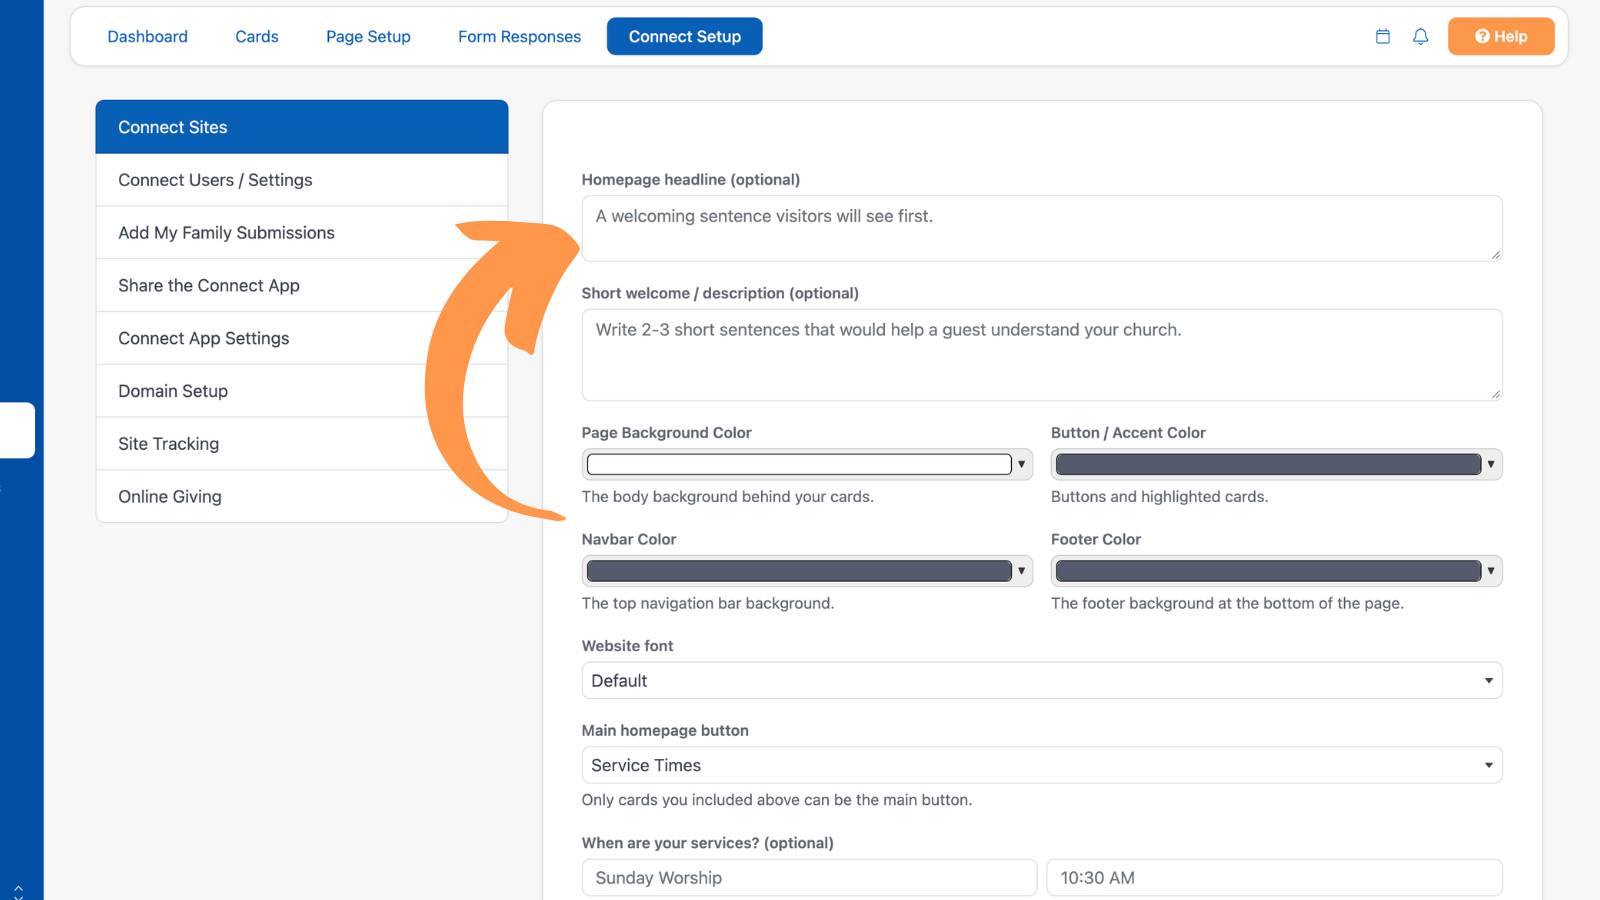The image size is (1600, 900).
Task: Open the notifications bell icon
Action: point(1420,37)
